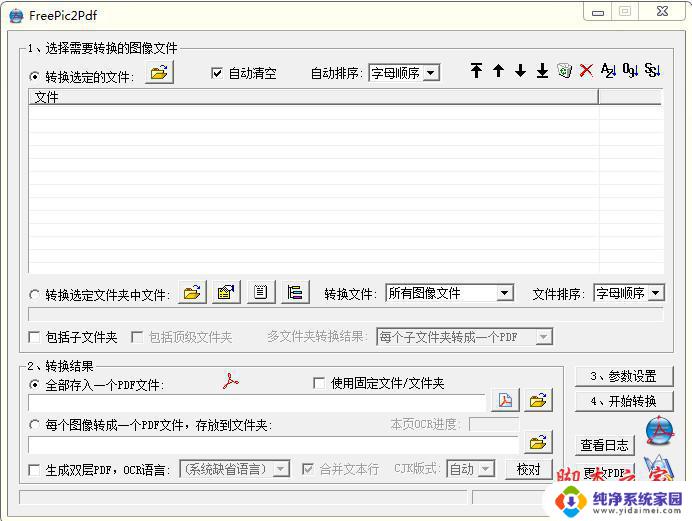Clear the file list with the recycle bin icon
Image resolution: width=692 pixels, height=521 pixels.
pos(564,70)
